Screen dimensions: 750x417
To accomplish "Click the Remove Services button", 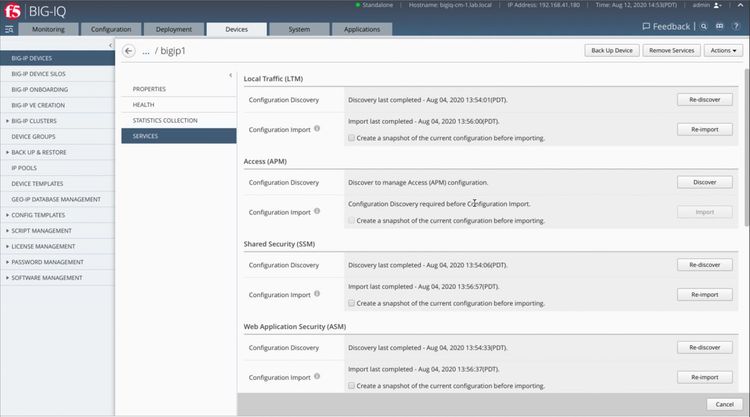I will coord(672,50).
